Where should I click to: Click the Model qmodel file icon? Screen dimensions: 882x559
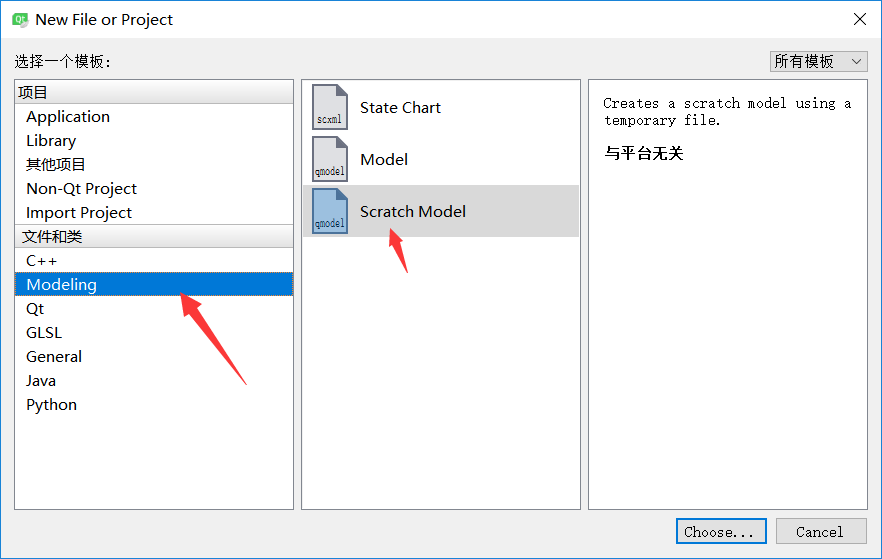click(x=330, y=159)
